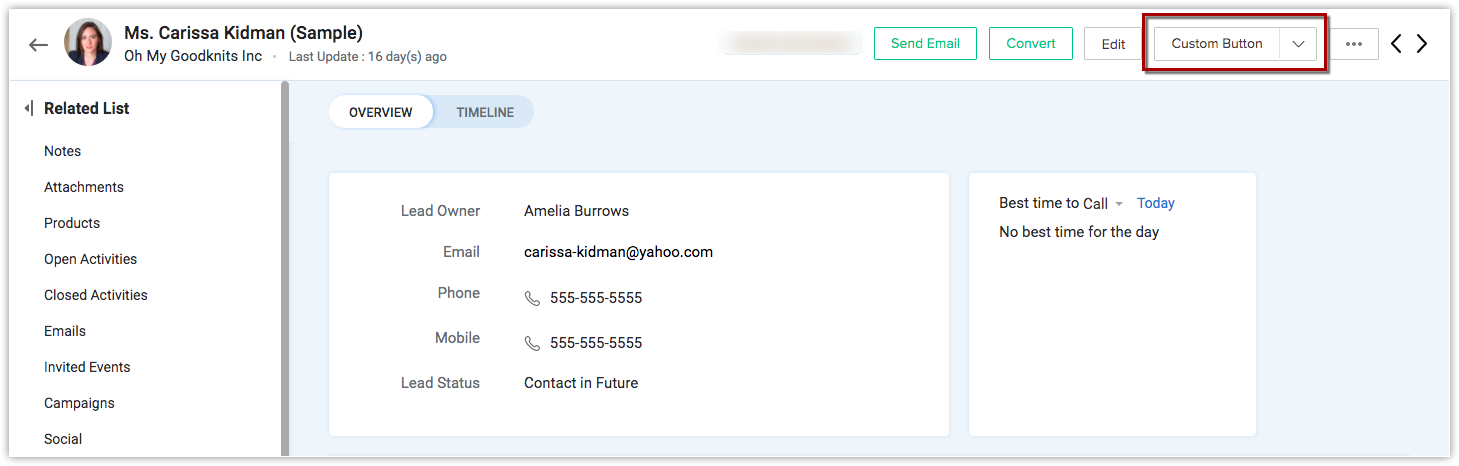Open the more options ellipsis menu
Viewport: 1459px width, 466px height.
click(x=1354, y=44)
